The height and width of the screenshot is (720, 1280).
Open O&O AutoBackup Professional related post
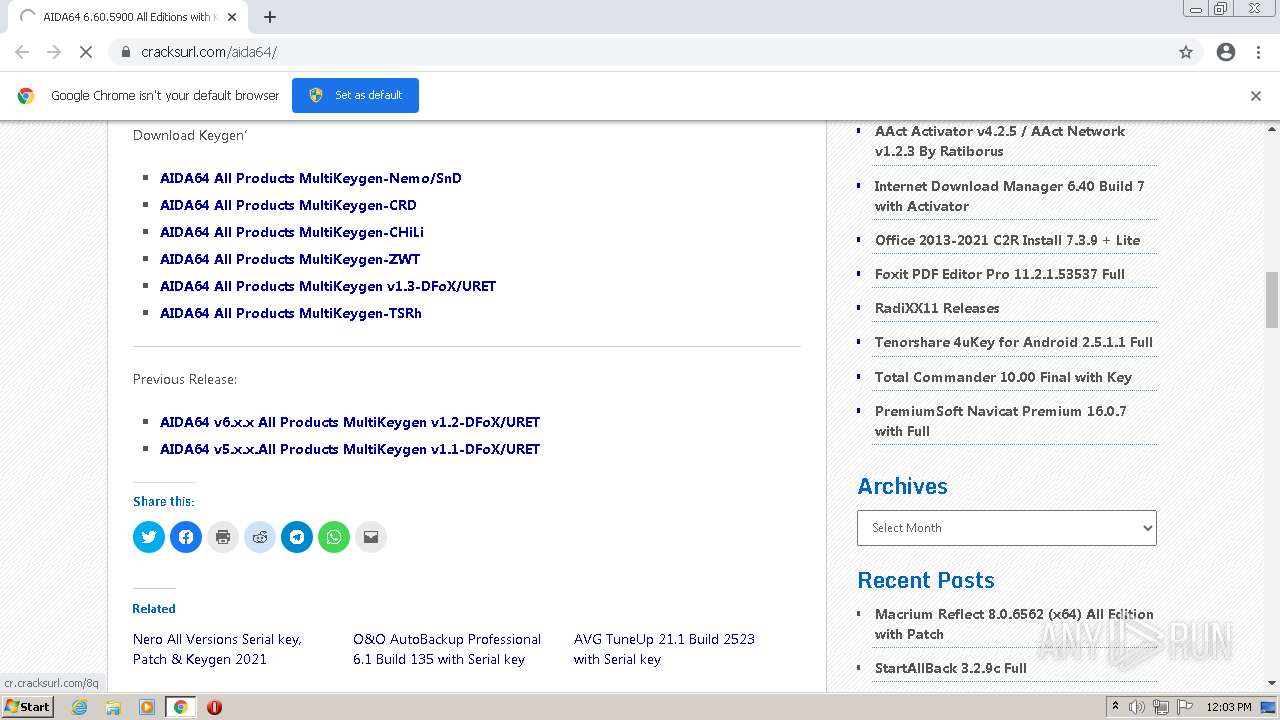point(447,649)
